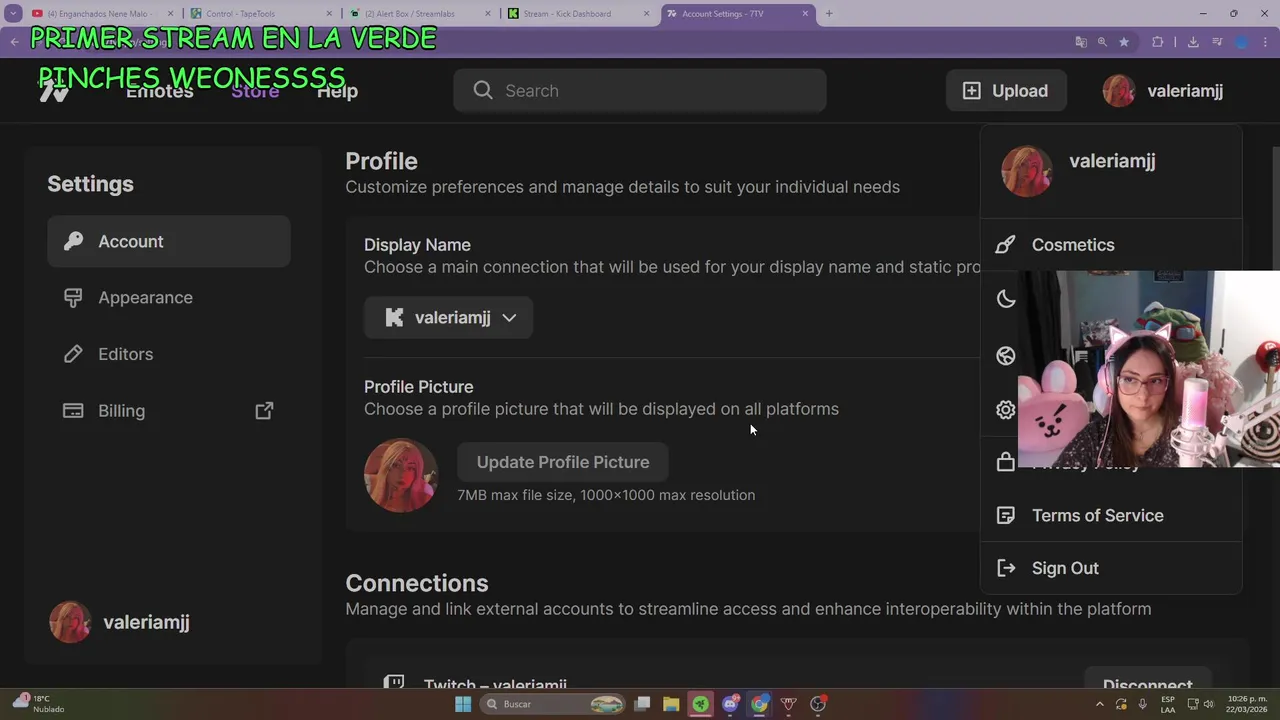1280x720 pixels.
Task: Click Update Profile Picture button
Action: [x=562, y=462]
